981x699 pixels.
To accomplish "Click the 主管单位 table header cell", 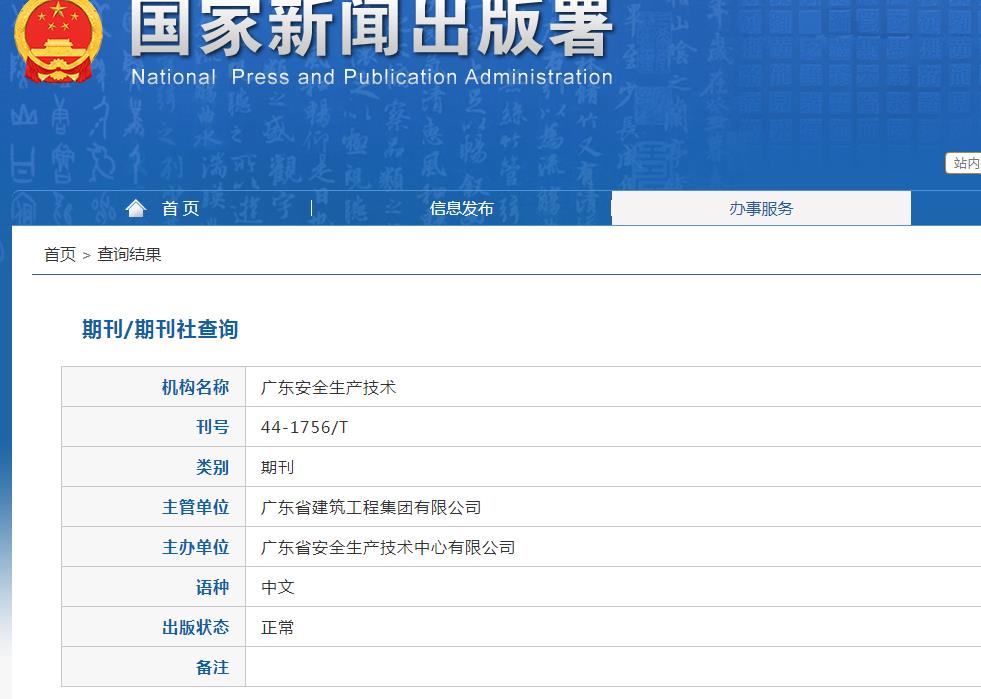I will pos(194,507).
